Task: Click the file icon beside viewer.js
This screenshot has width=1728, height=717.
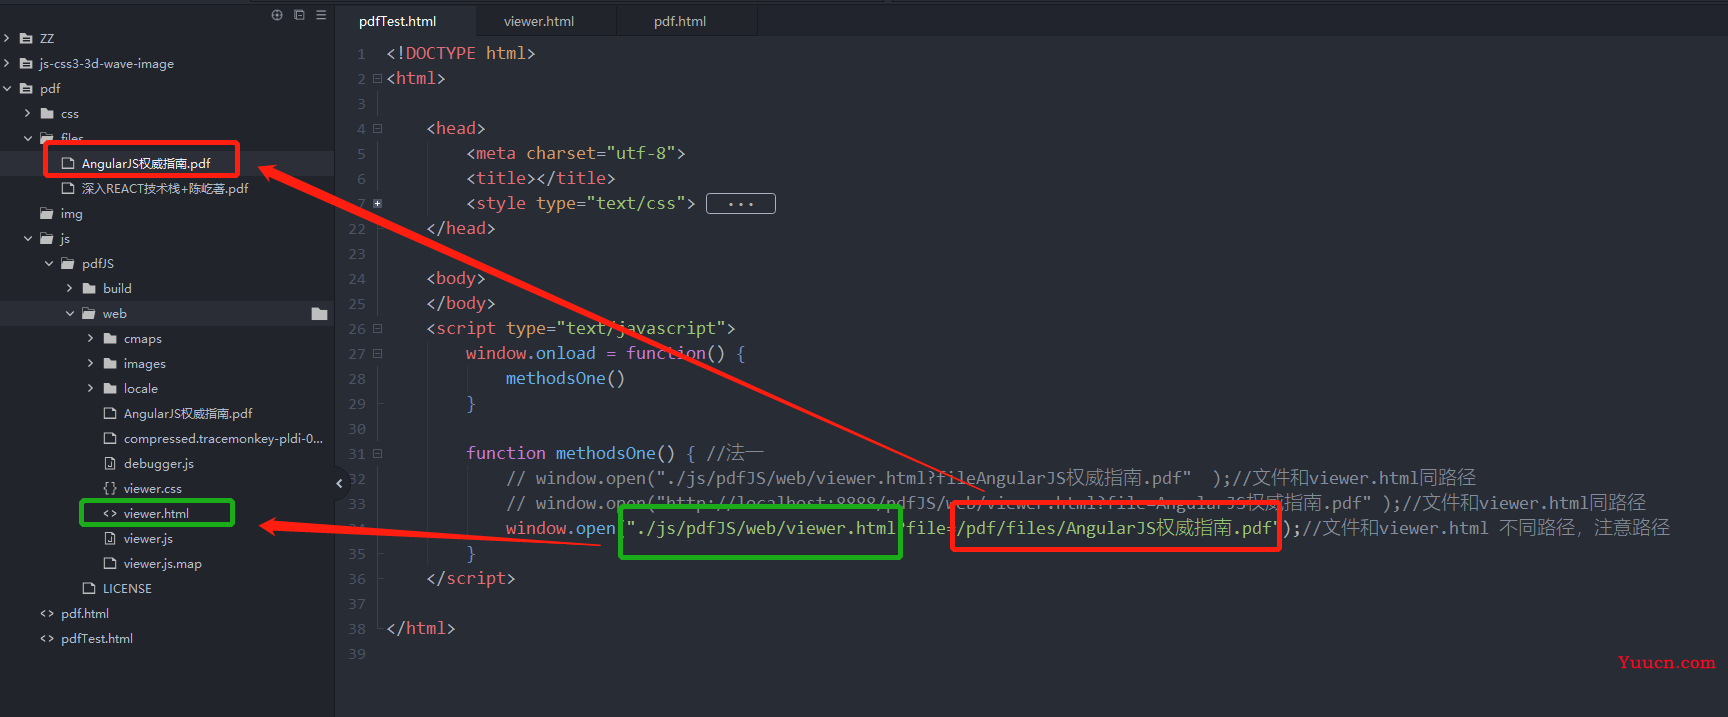Action: (x=110, y=539)
